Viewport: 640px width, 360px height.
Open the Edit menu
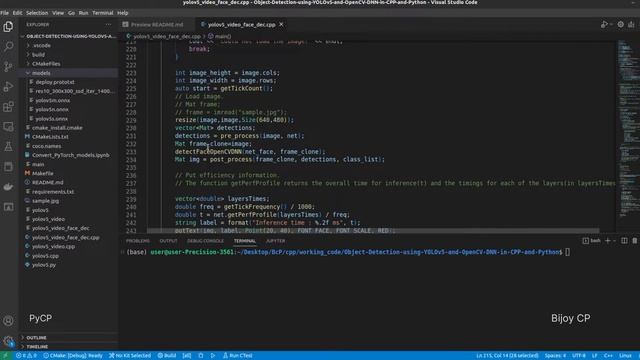click(18, 13)
